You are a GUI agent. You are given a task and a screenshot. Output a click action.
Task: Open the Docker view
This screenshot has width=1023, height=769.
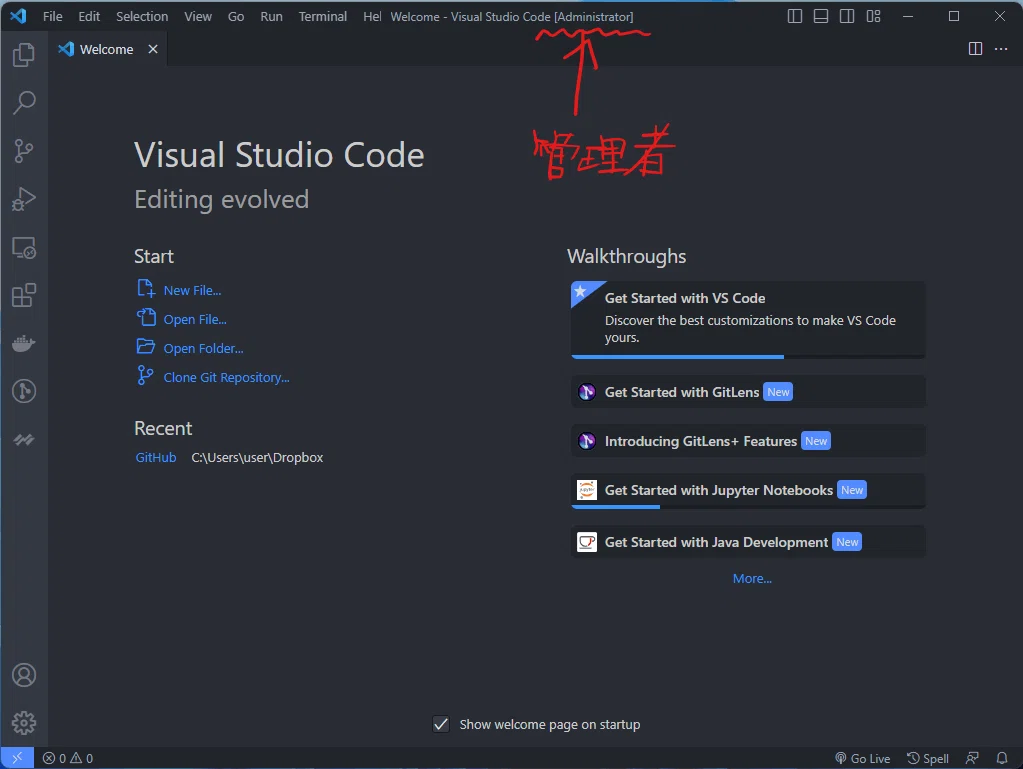[x=24, y=343]
